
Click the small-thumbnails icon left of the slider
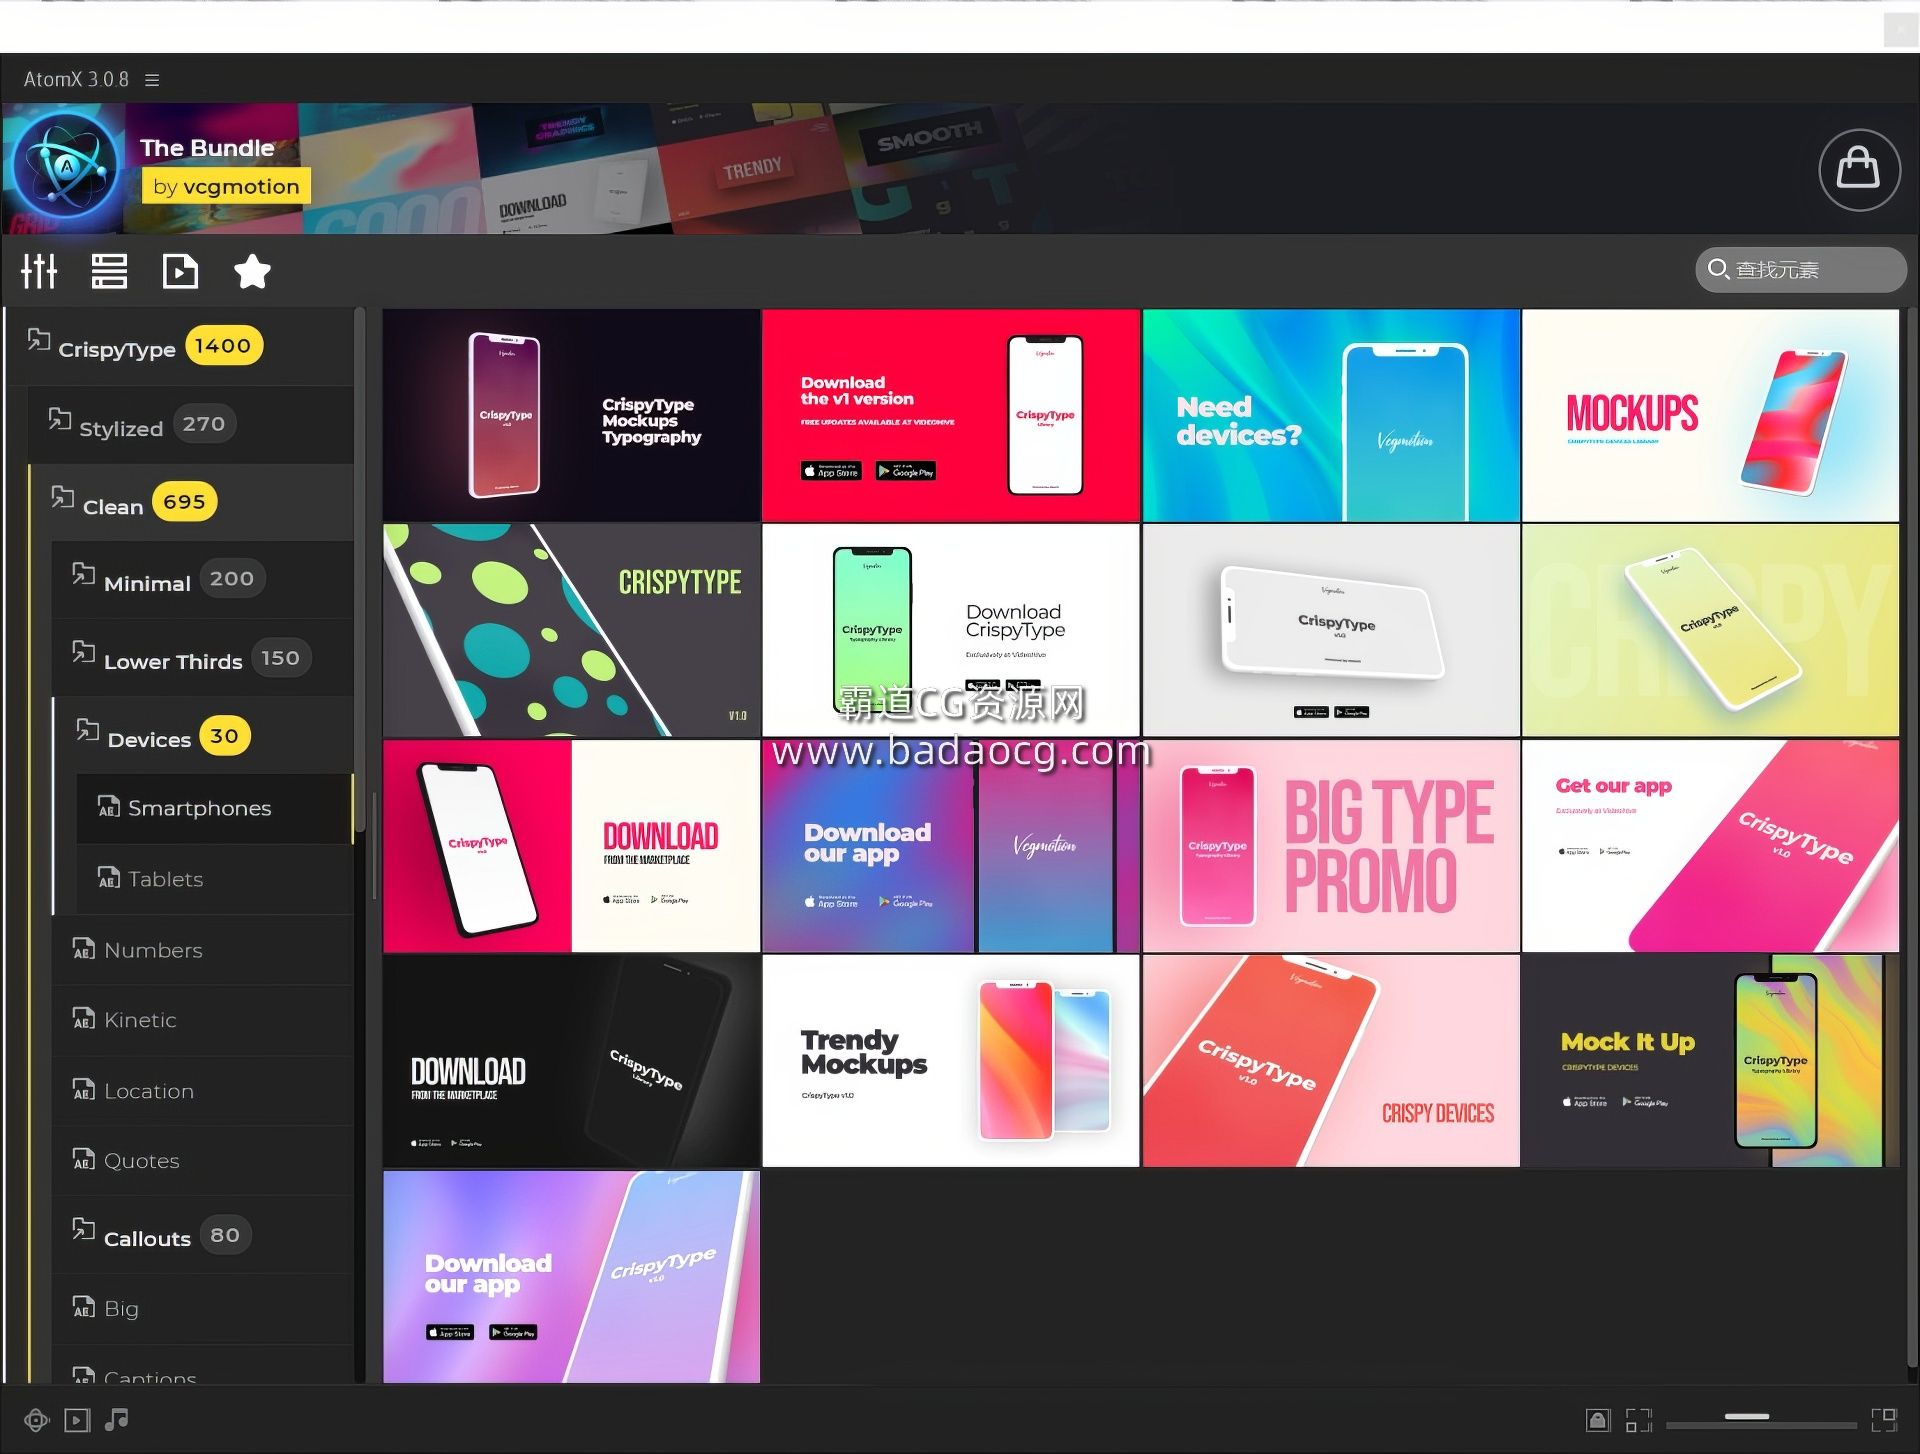click(1639, 1420)
